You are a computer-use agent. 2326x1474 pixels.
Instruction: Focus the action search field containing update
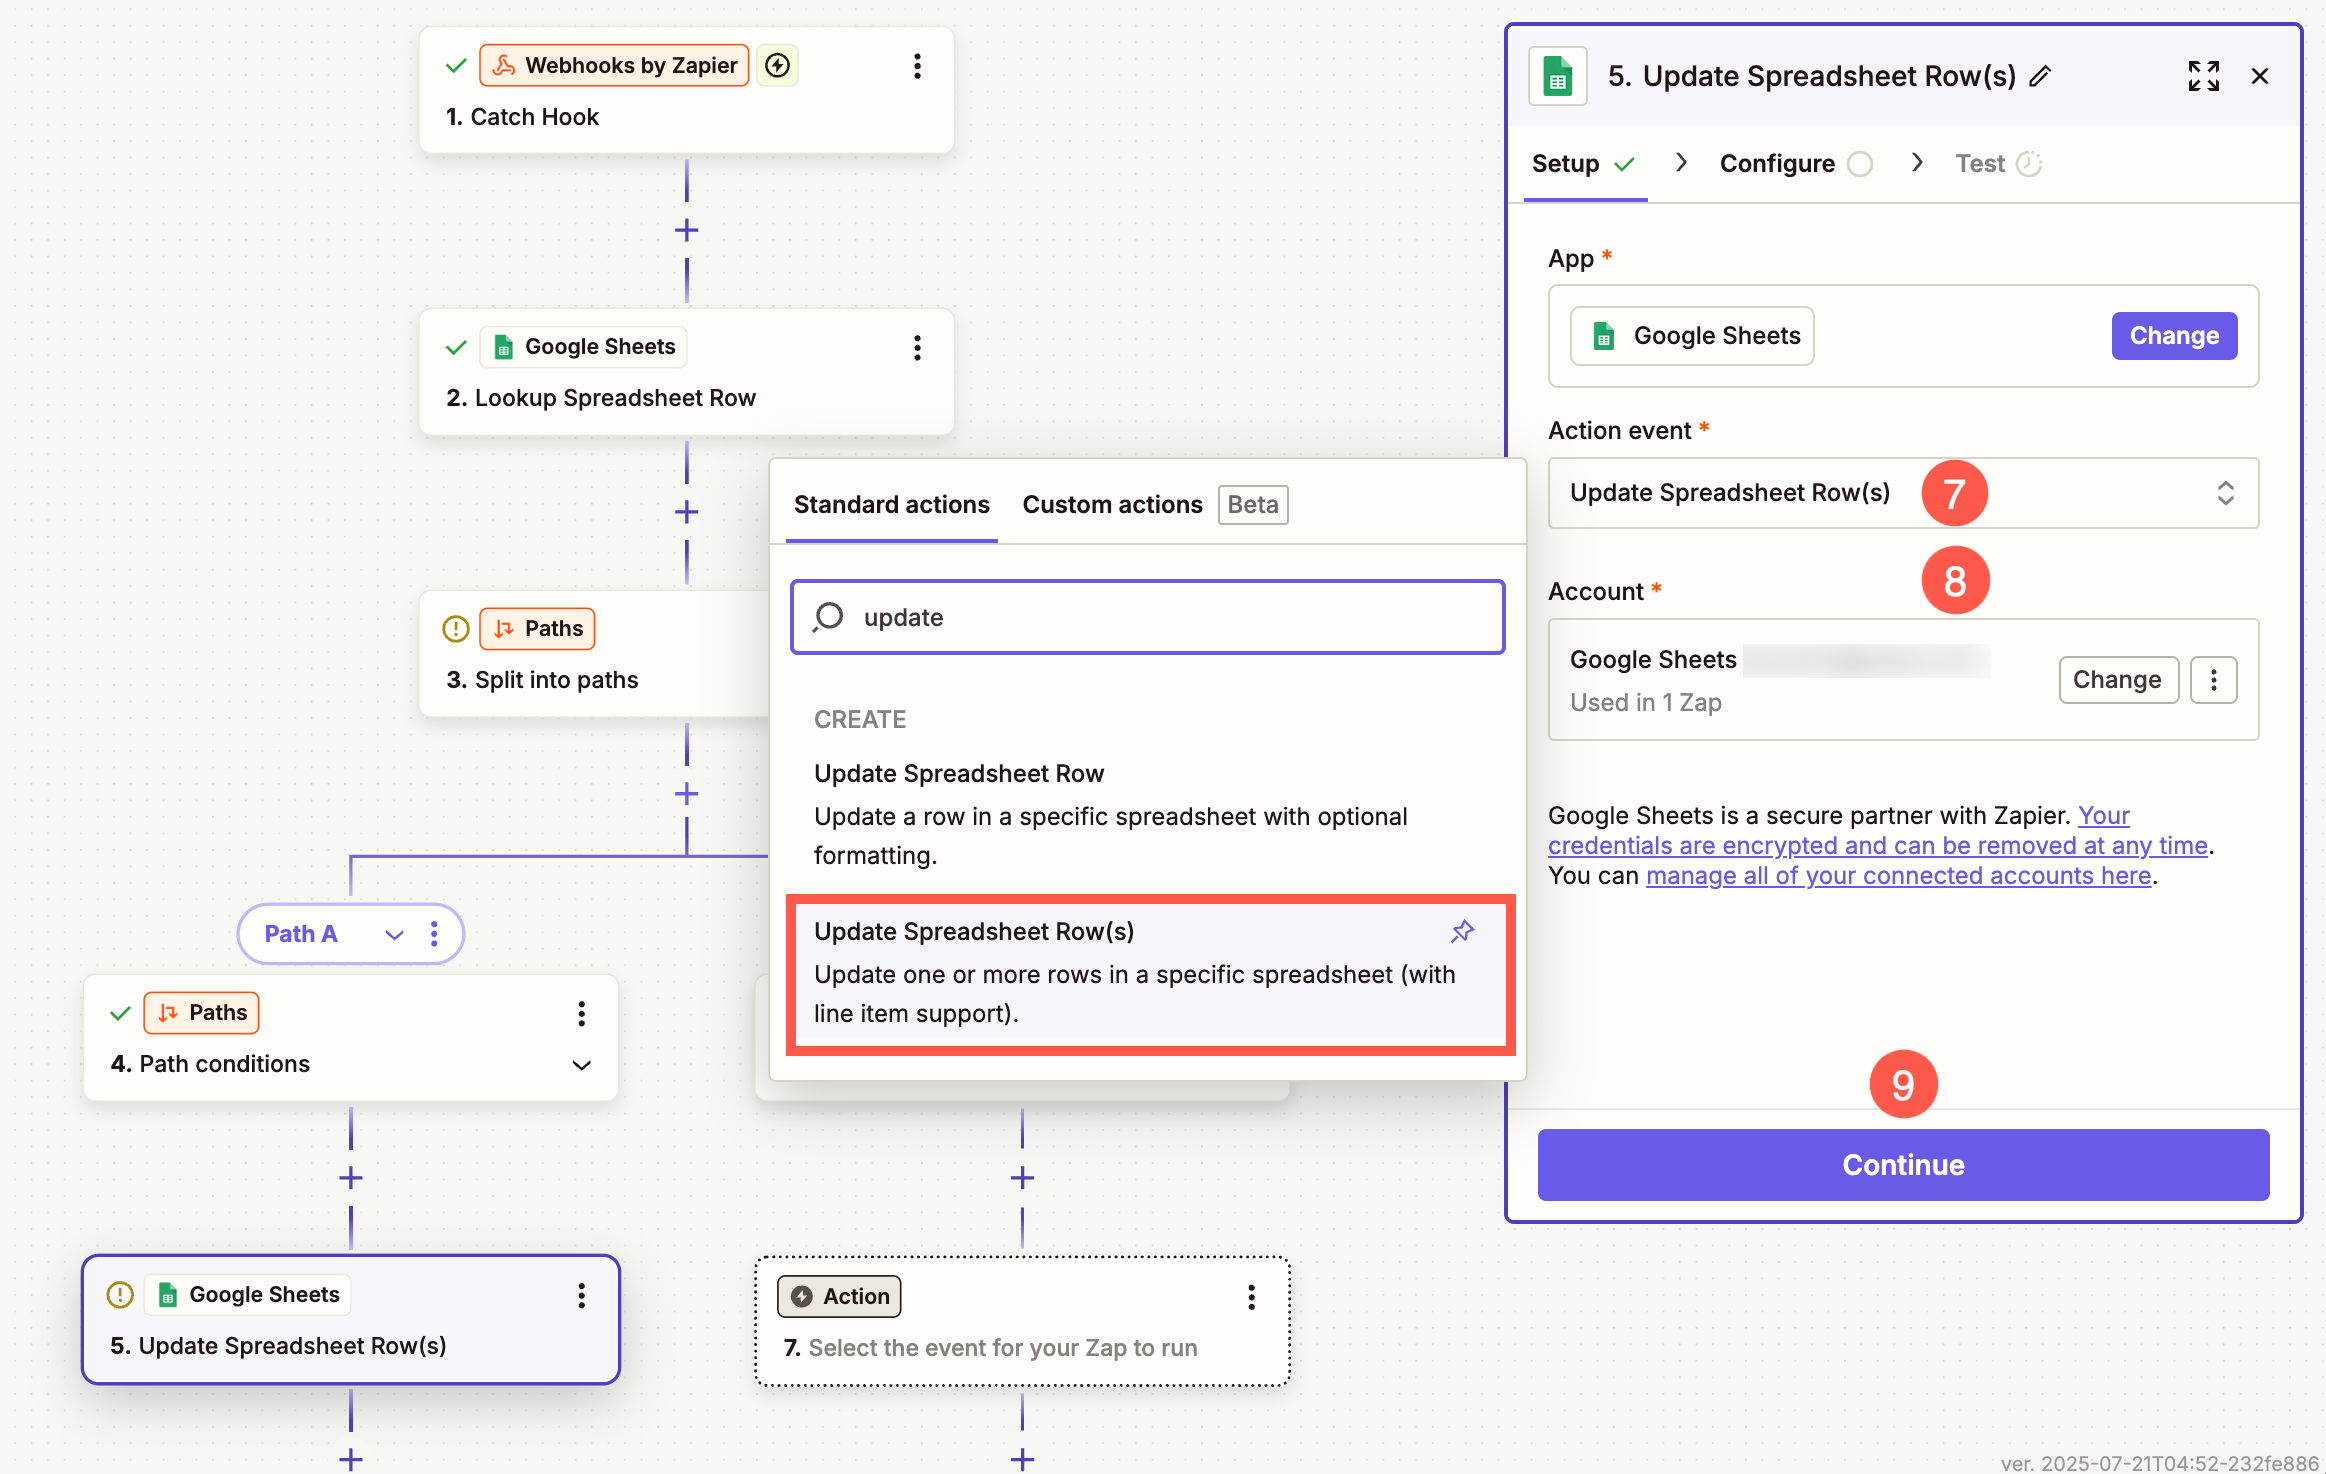click(x=1147, y=617)
